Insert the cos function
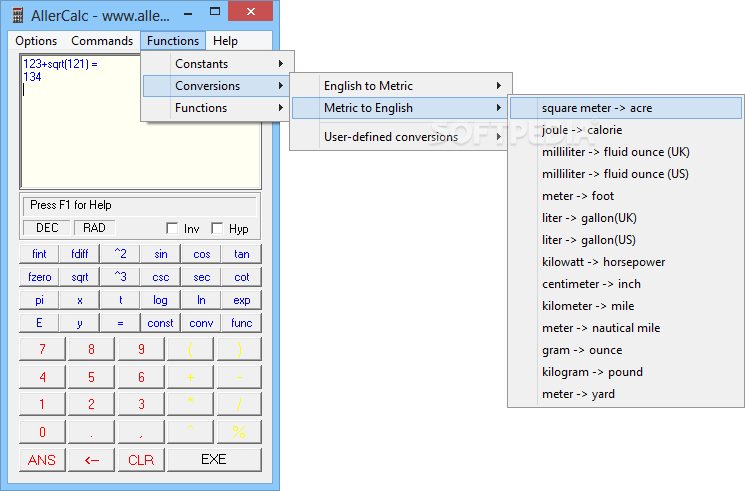The height and width of the screenshot is (491, 745). 201,254
